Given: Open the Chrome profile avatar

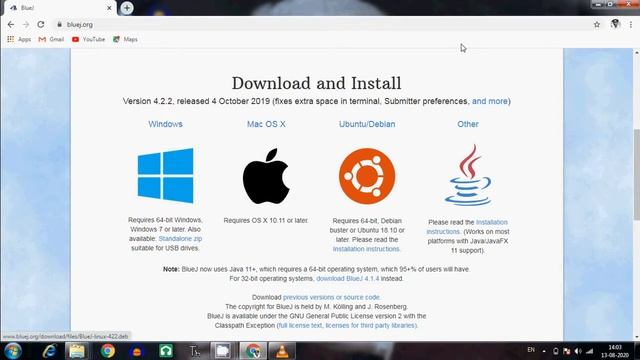Looking at the screenshot, I should coord(615,24).
